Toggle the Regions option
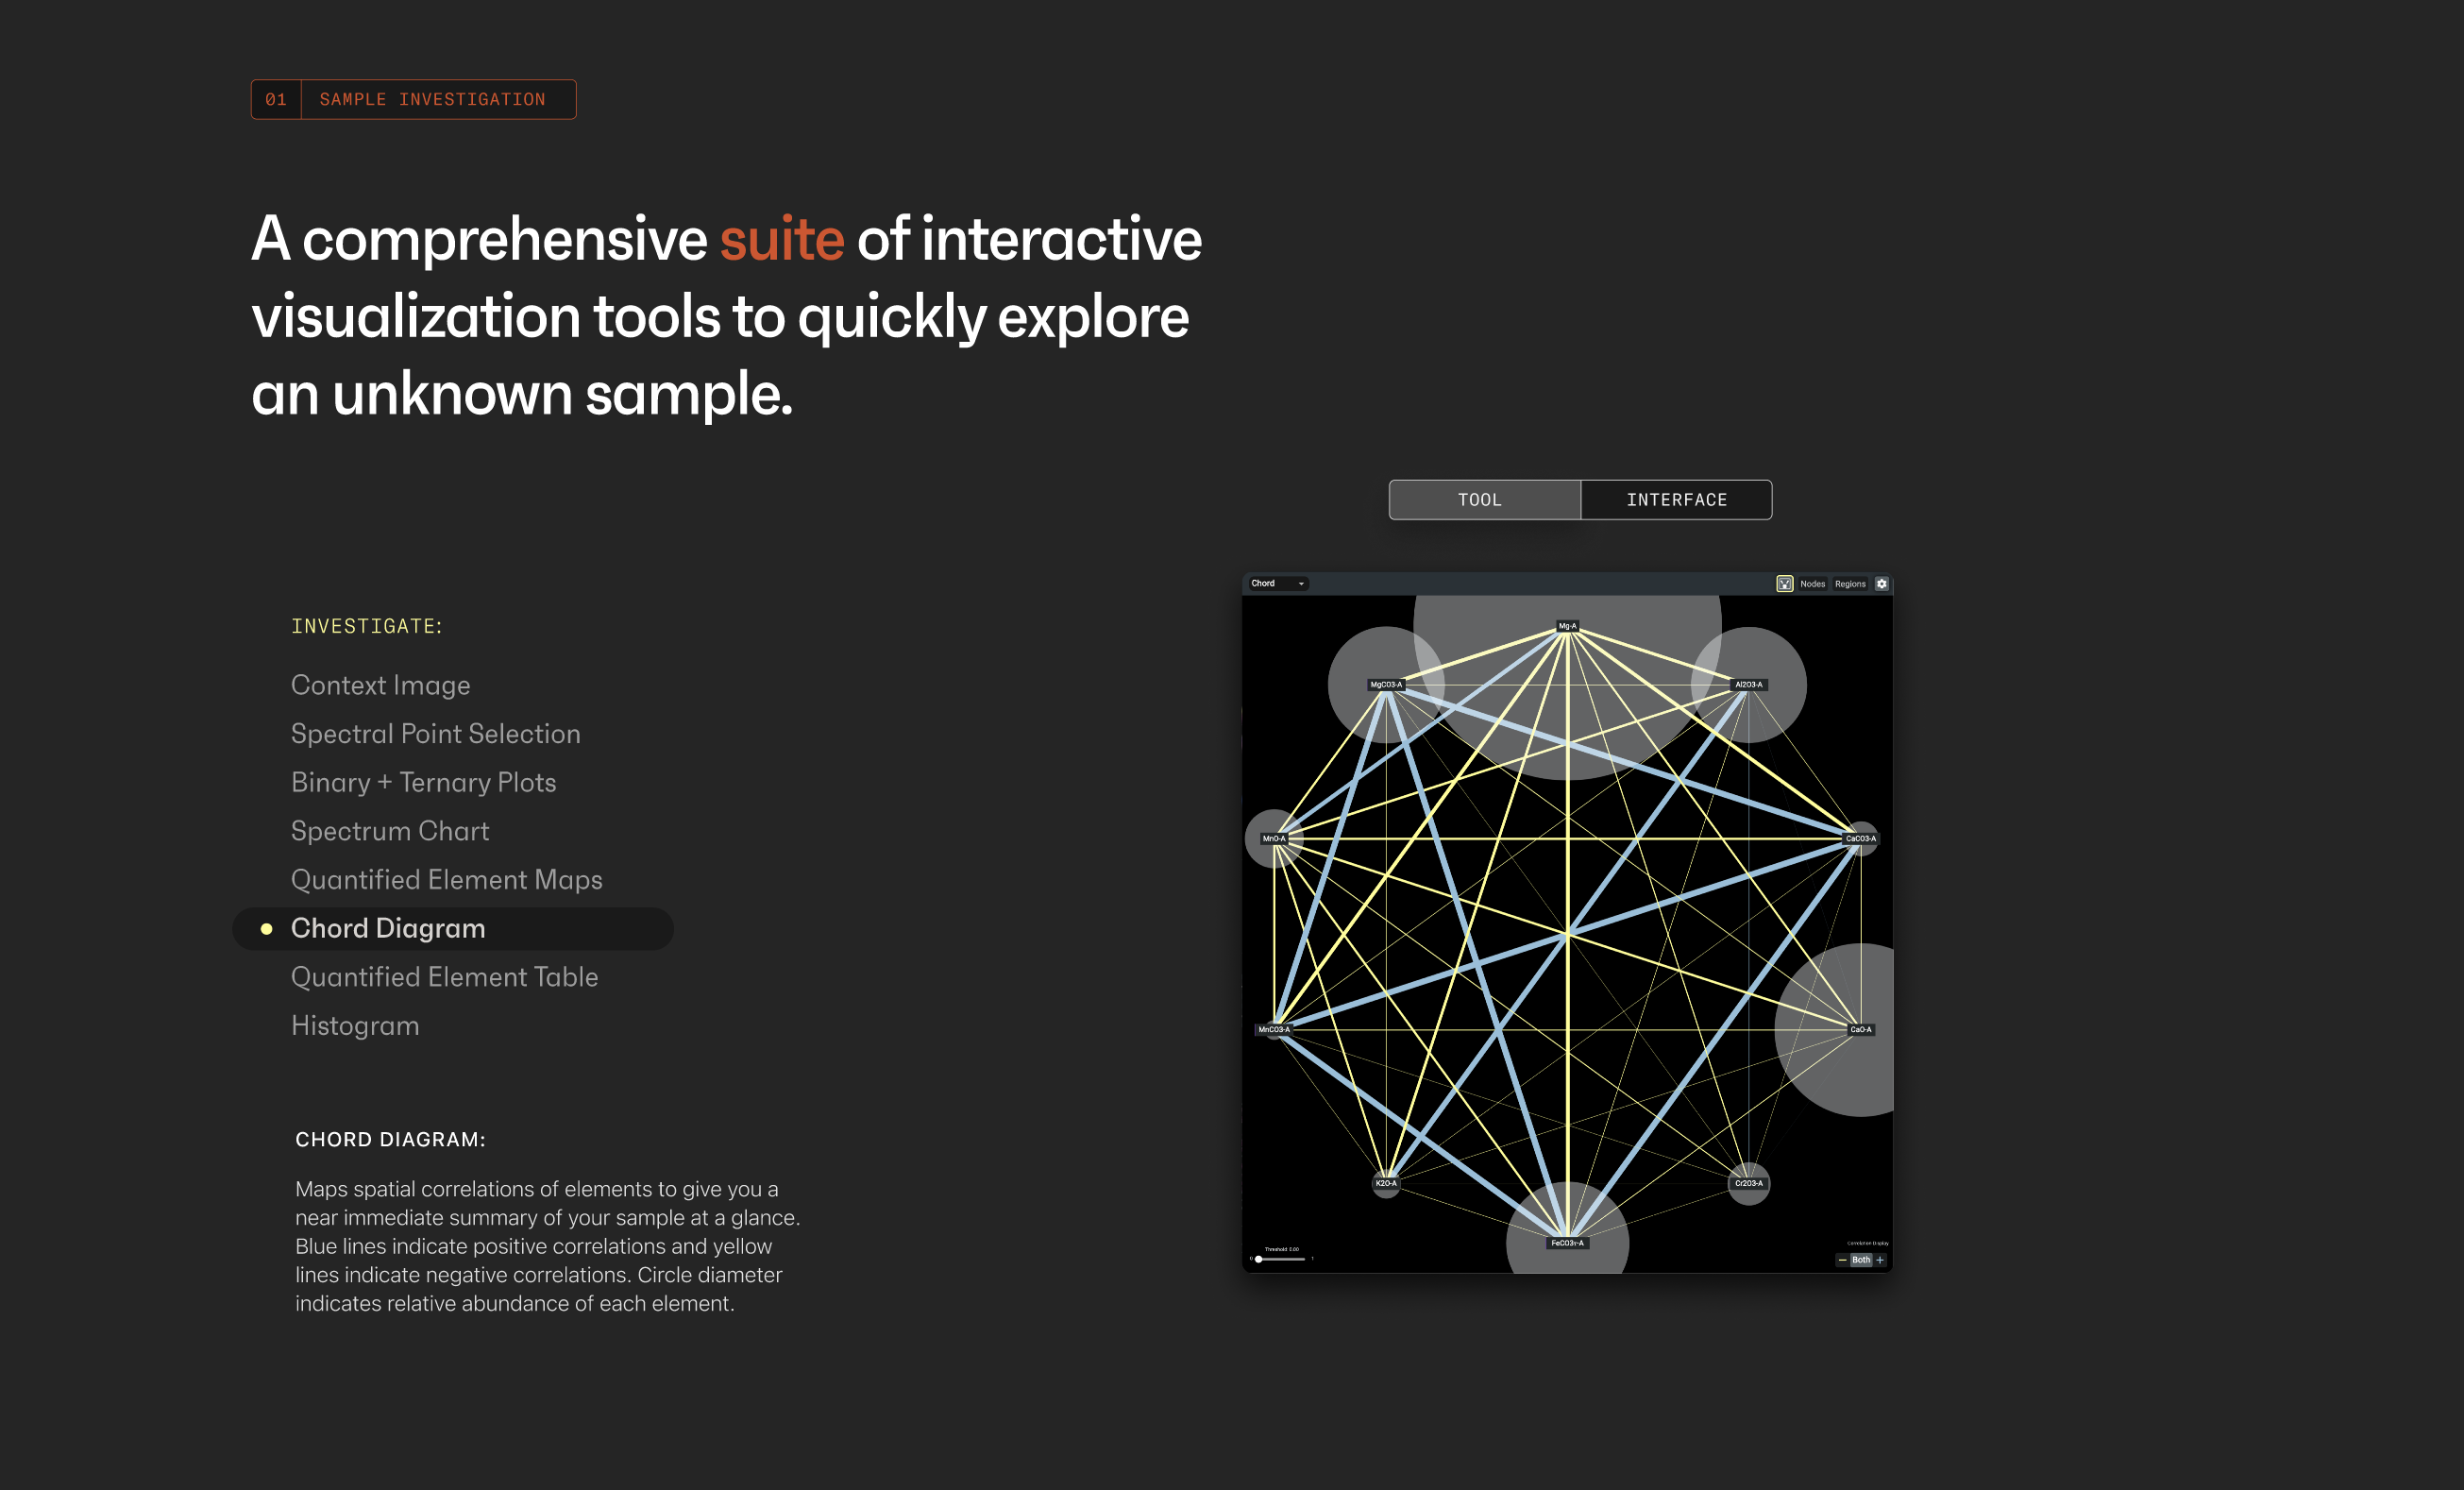Viewport: 2464px width, 1490px height. pyautogui.click(x=1849, y=584)
